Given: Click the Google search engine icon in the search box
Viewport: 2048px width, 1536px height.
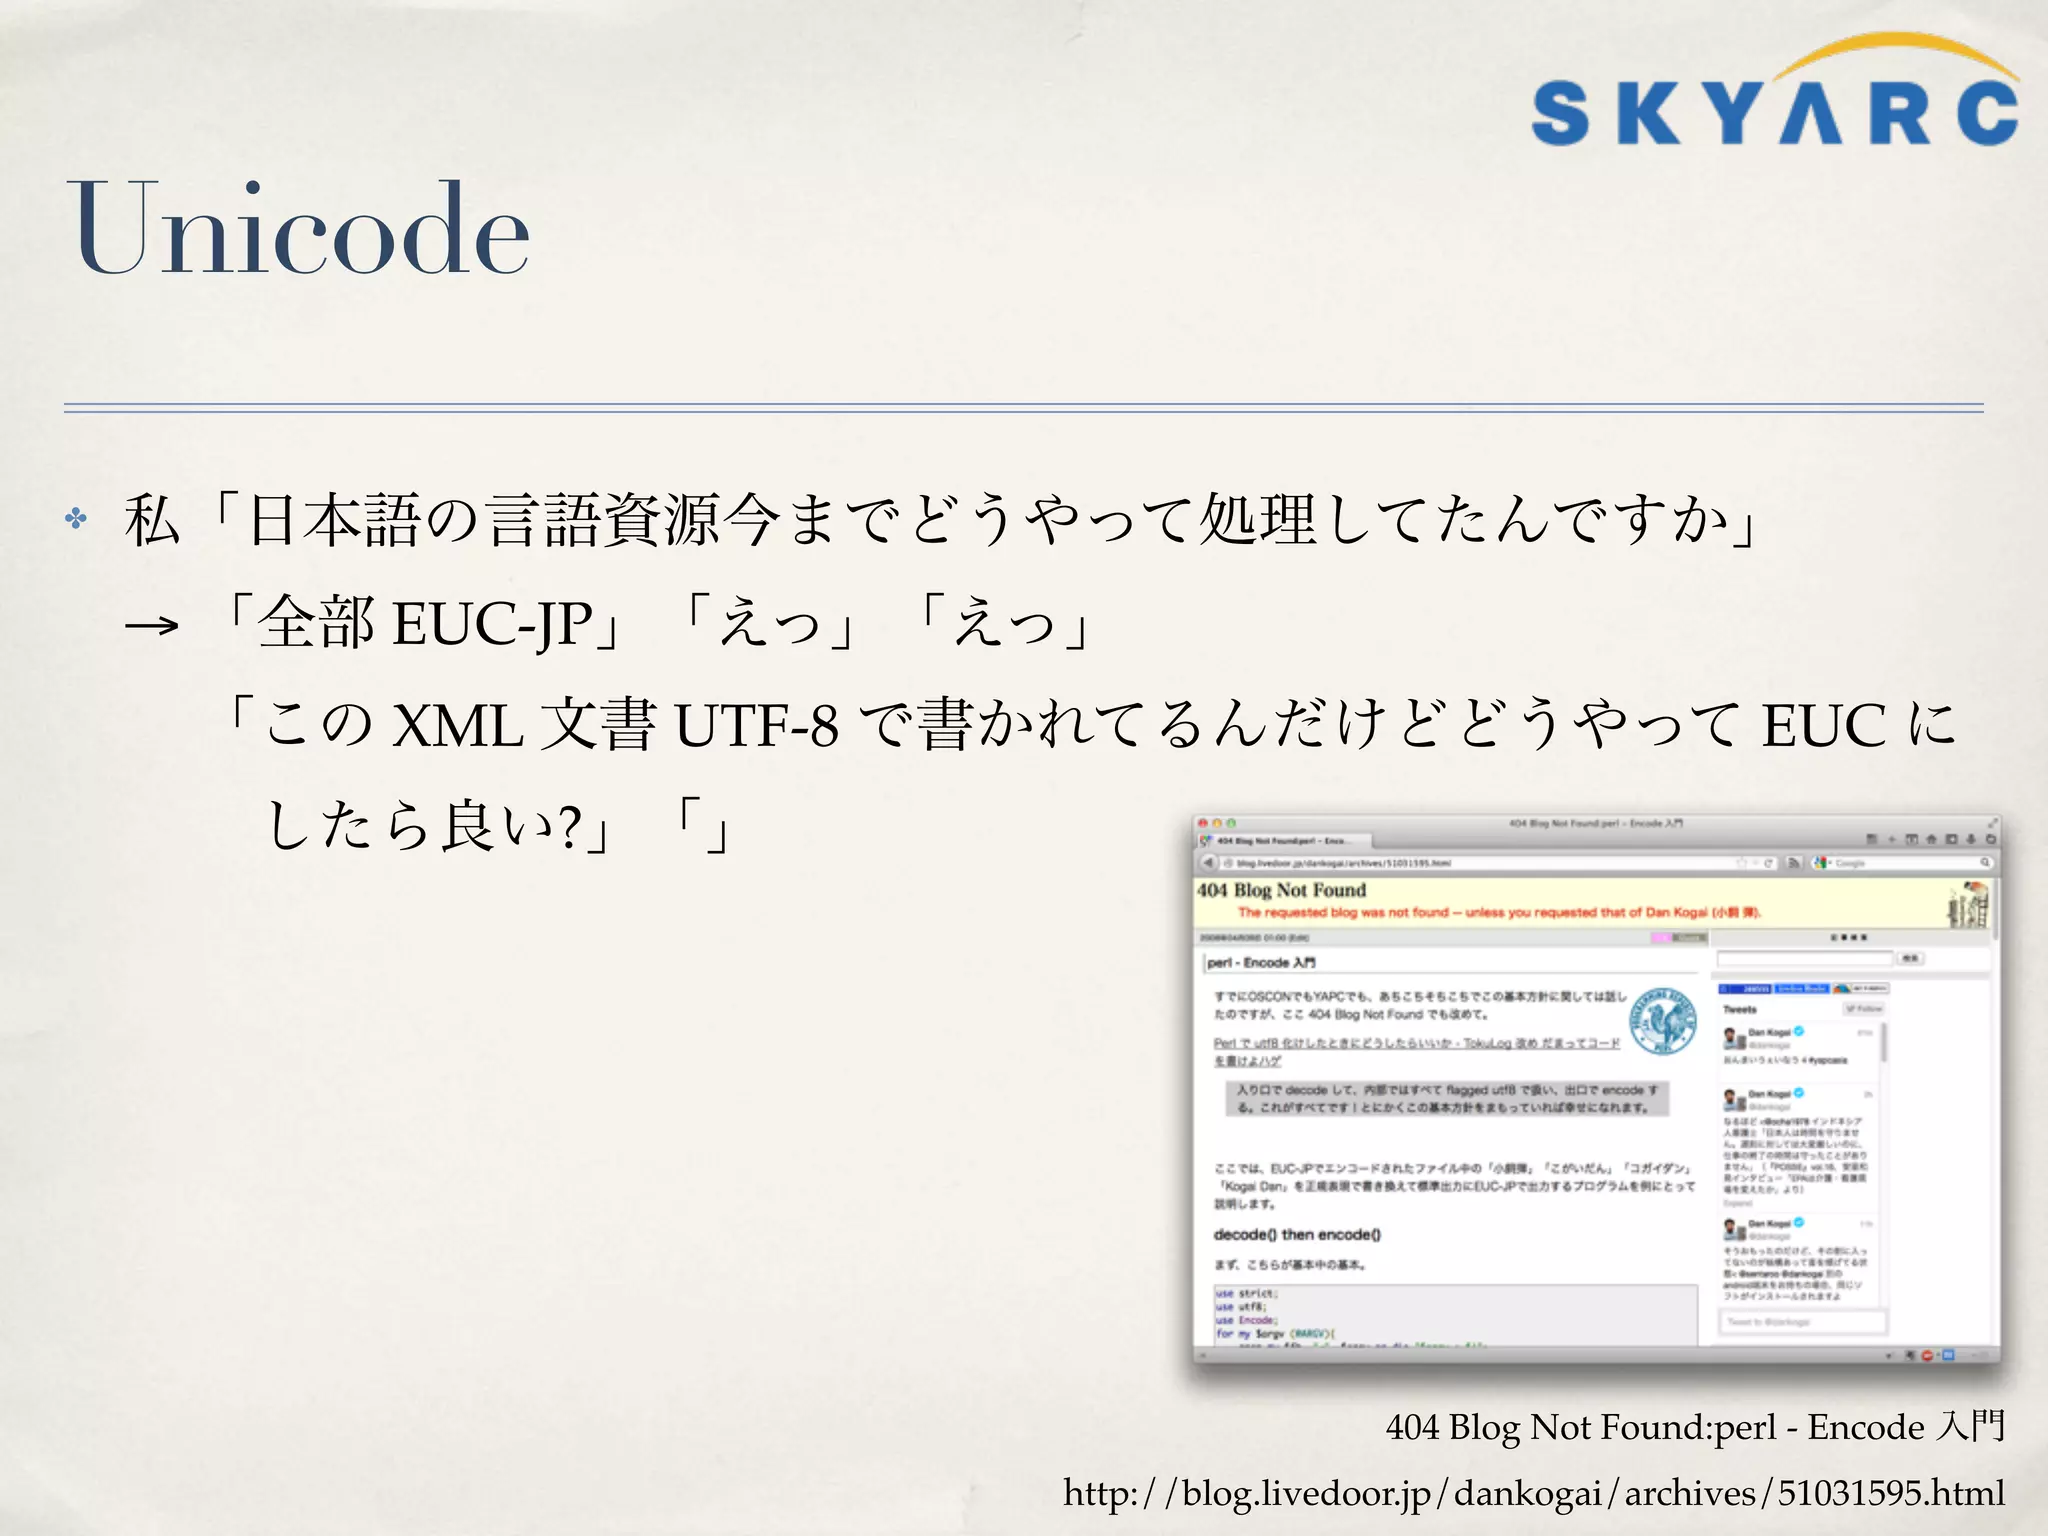Looking at the screenshot, I should tap(1819, 862).
